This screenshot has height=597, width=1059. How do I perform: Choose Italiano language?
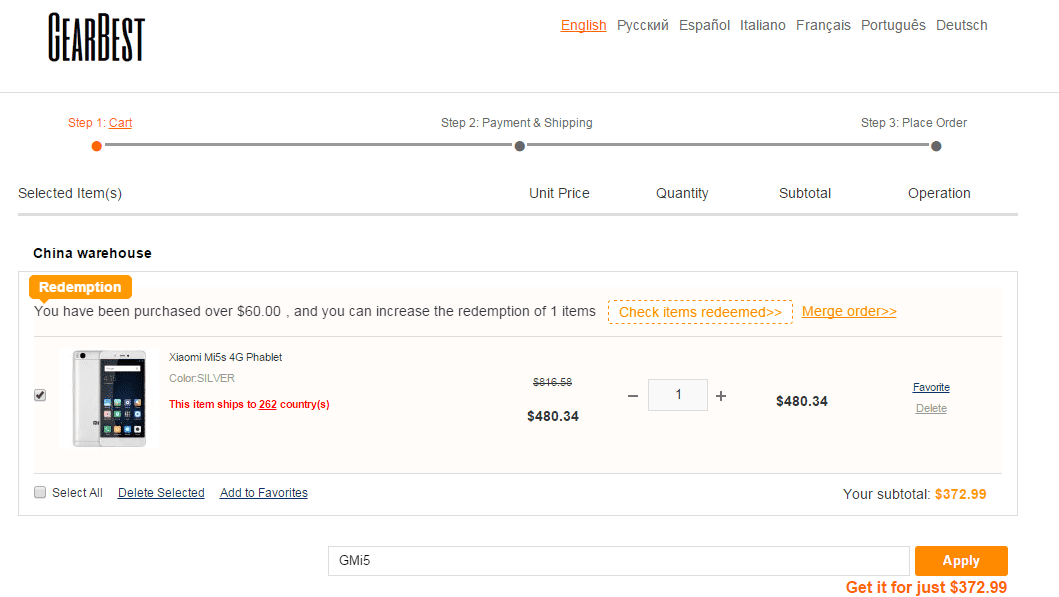(x=762, y=25)
